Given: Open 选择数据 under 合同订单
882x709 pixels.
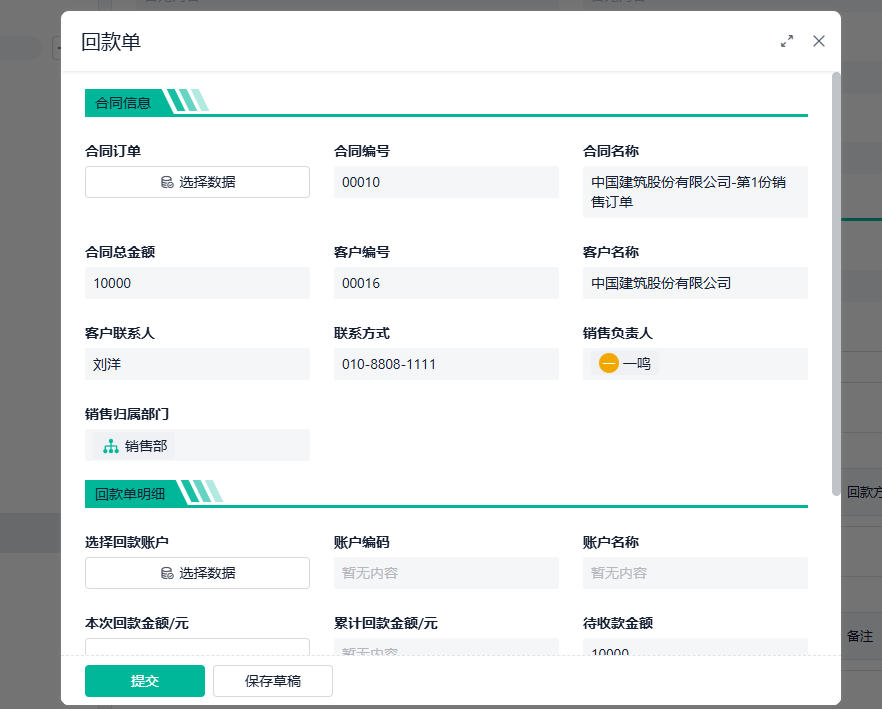Looking at the screenshot, I should click(197, 182).
